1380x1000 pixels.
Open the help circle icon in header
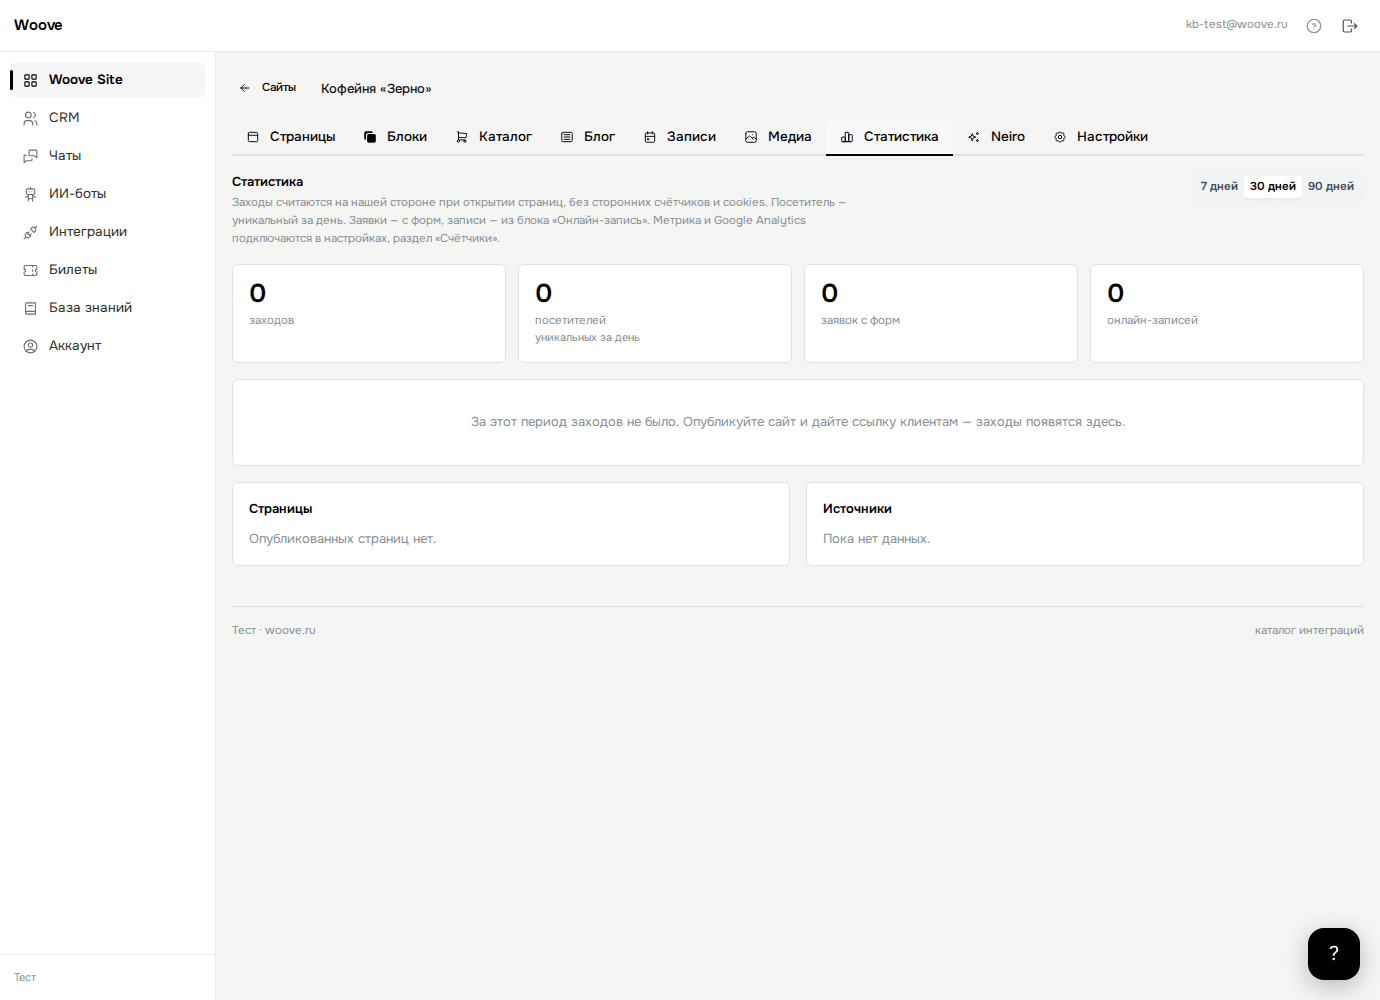tap(1314, 26)
